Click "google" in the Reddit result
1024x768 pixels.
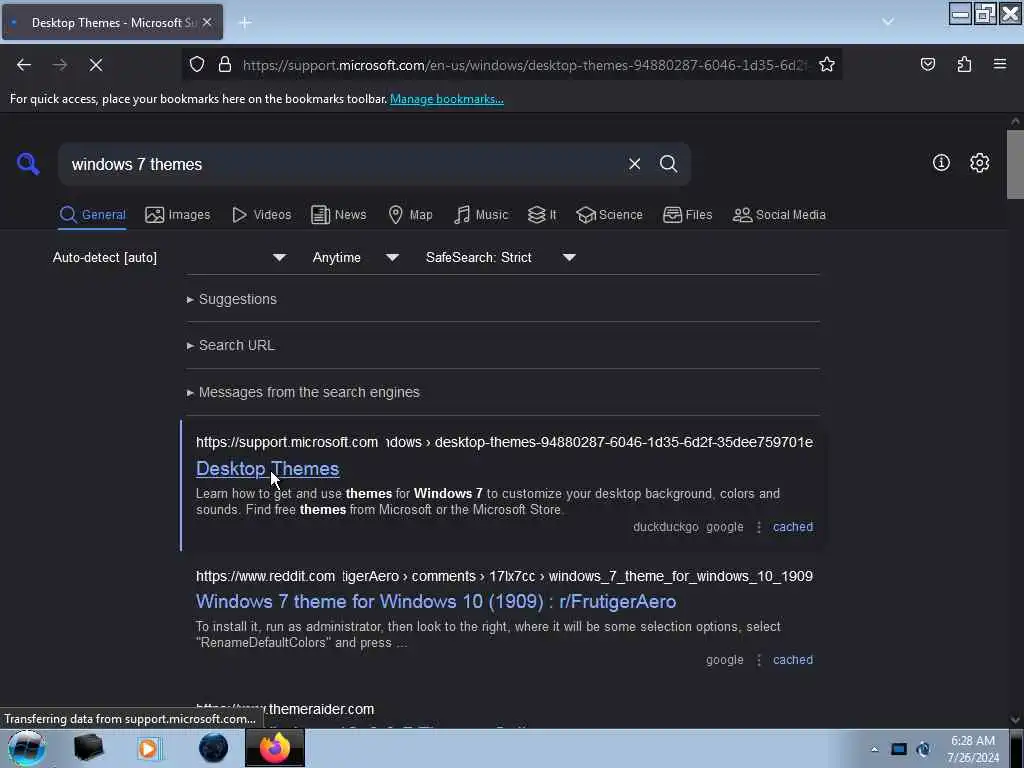pos(724,660)
